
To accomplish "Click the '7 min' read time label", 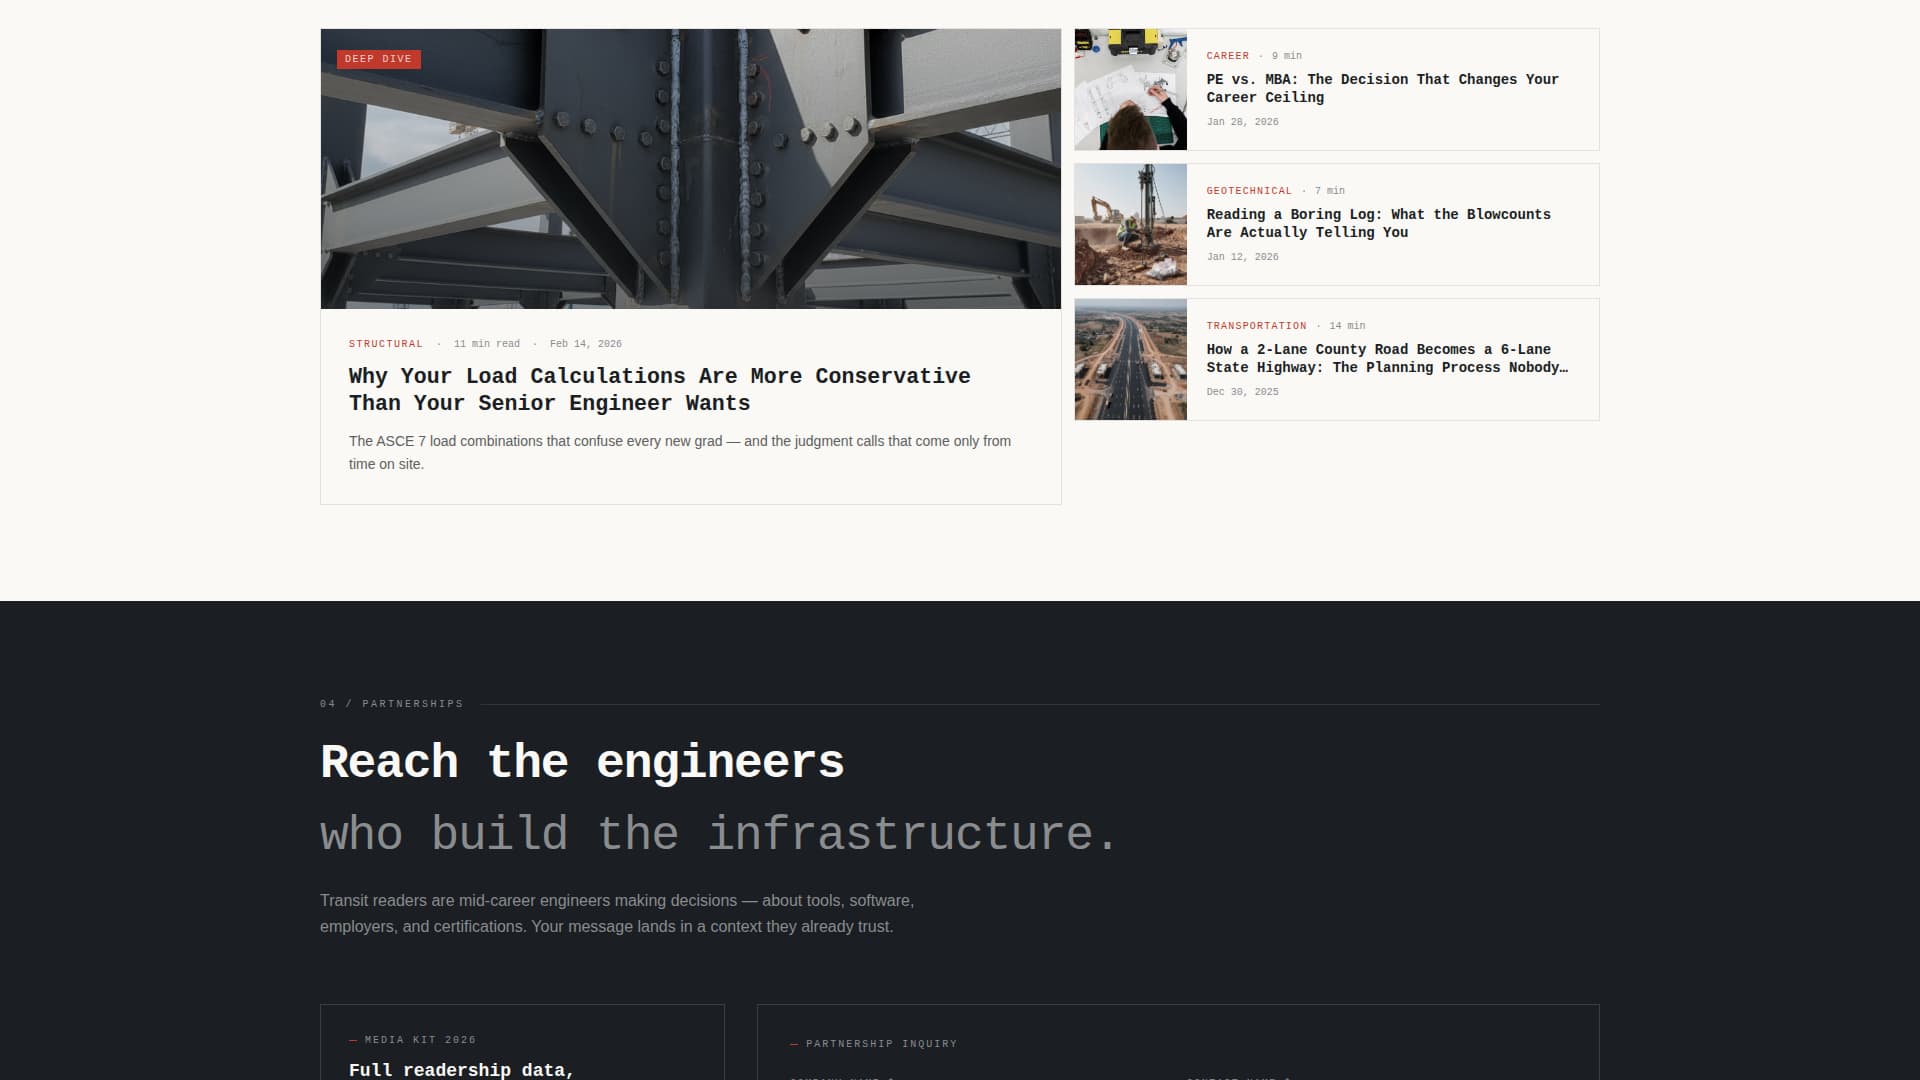I will coord(1329,191).
